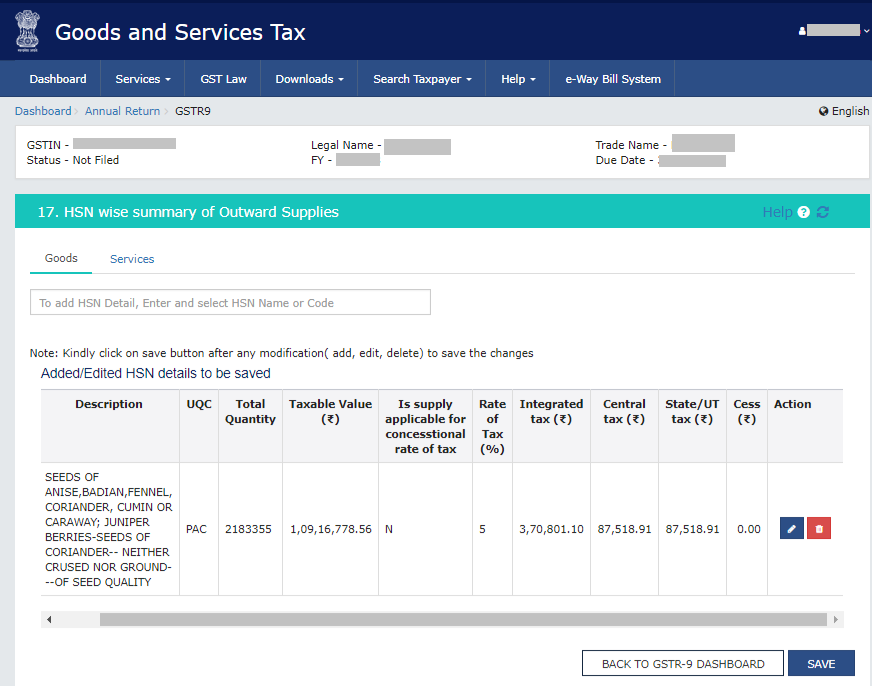872x686 pixels.
Task: Open the e-Way Bill System menu item
Action: coord(613,79)
